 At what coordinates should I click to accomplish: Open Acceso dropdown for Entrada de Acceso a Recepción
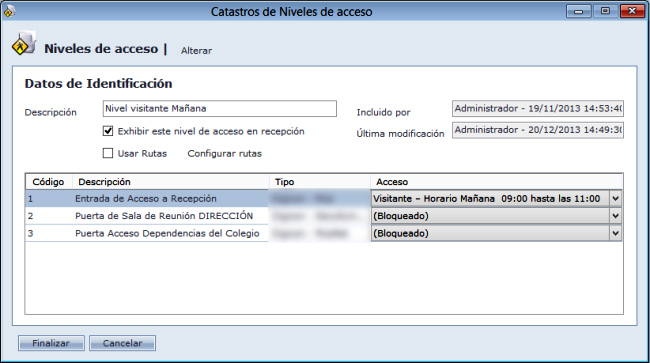[x=616, y=198]
